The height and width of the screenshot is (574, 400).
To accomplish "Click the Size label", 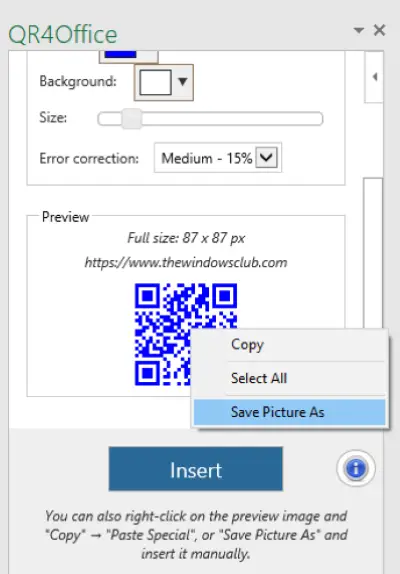I will (x=53, y=118).
